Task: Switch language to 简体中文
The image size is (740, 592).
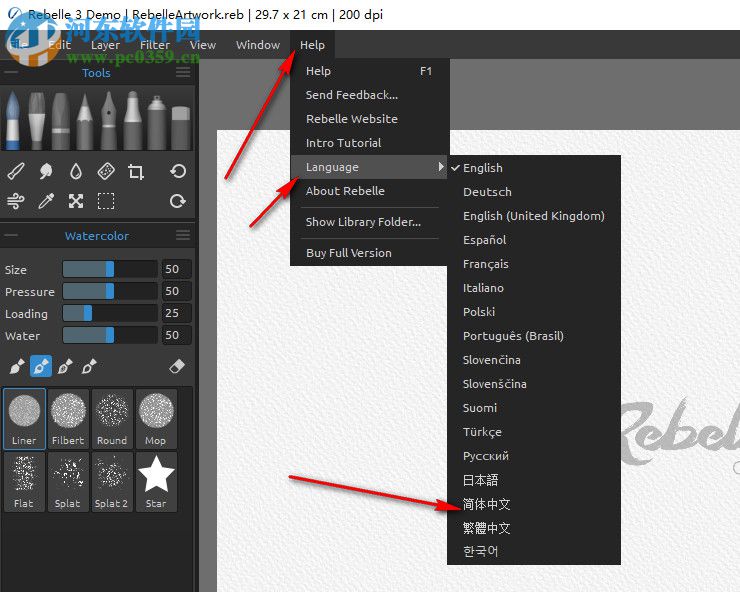Action: (534, 504)
